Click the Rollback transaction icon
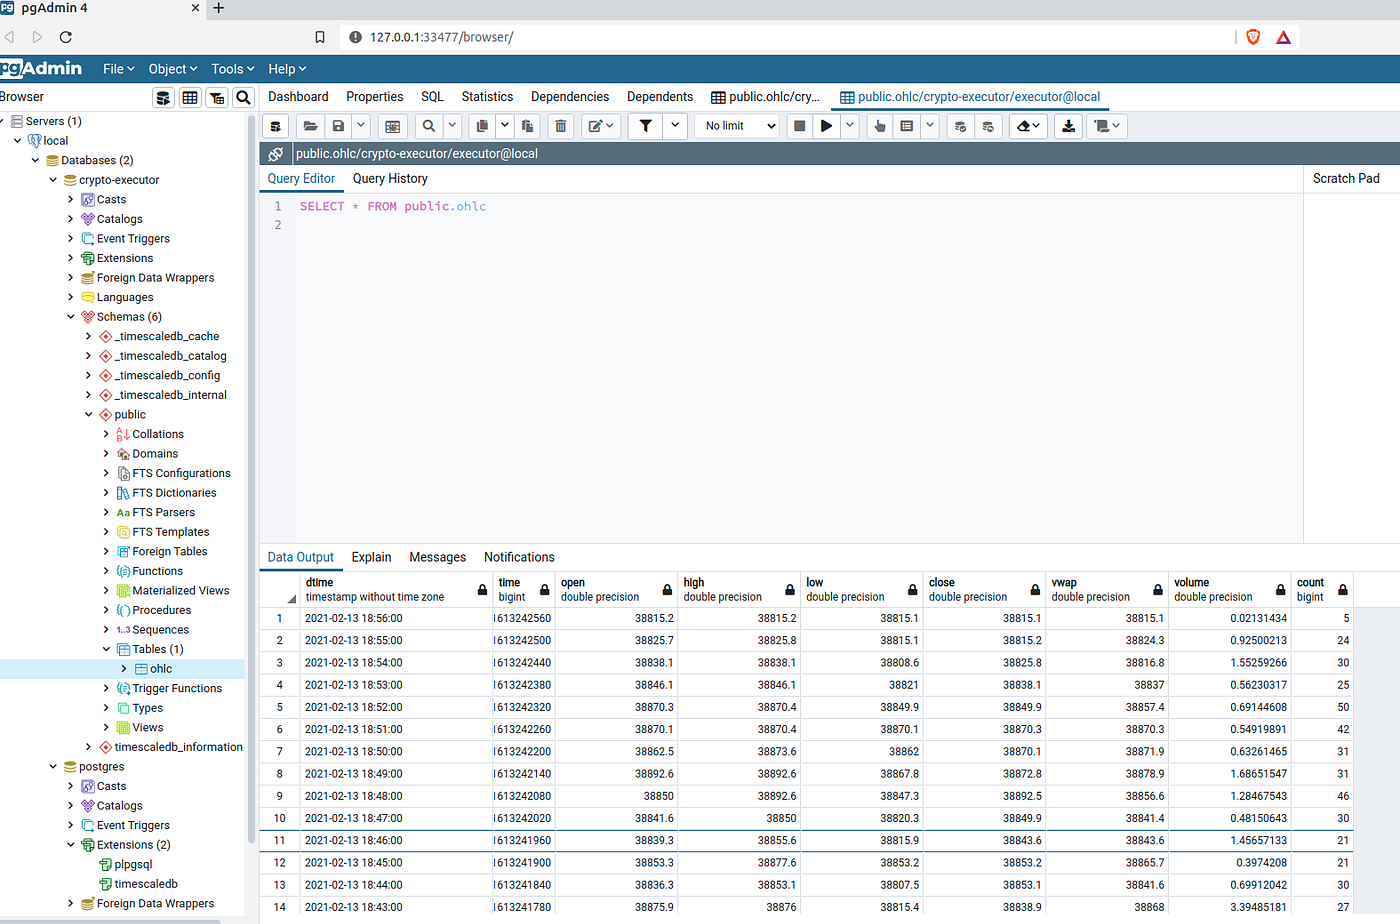1400x924 pixels. 988,126
